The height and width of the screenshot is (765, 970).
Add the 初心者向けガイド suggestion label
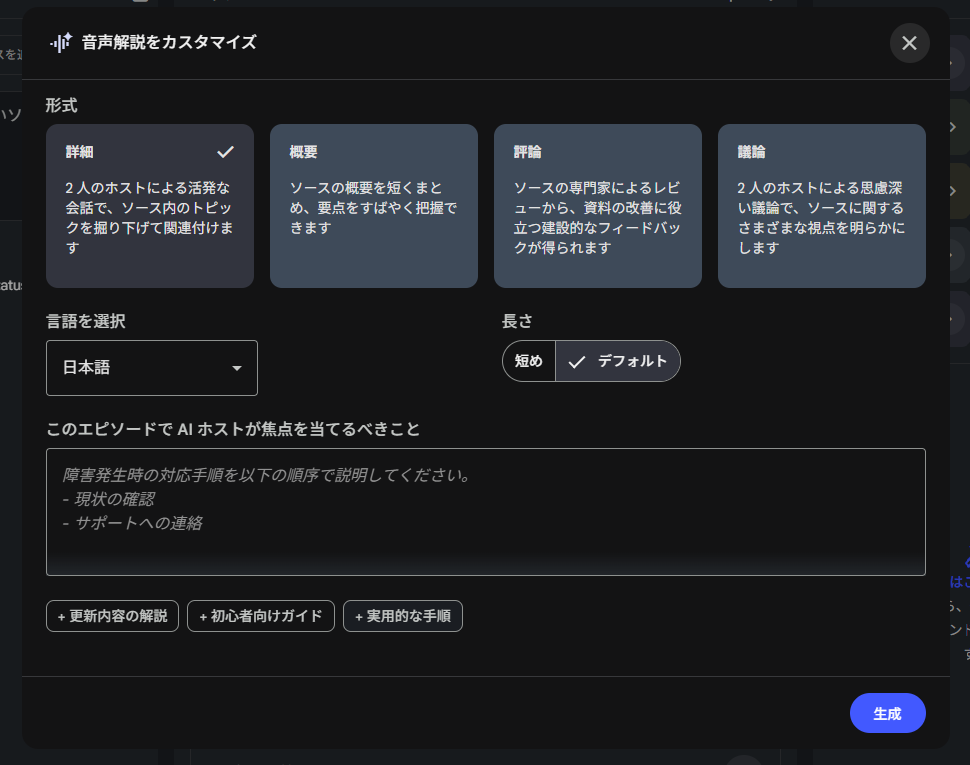pos(266,617)
